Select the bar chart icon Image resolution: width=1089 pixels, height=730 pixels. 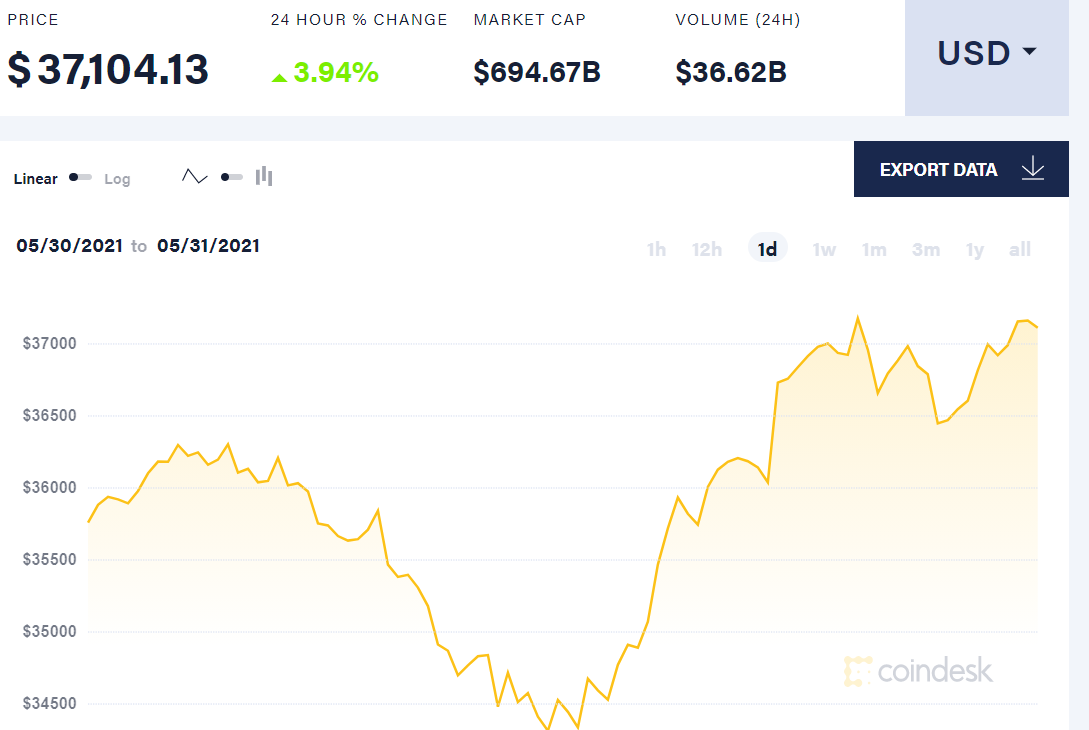[263, 175]
